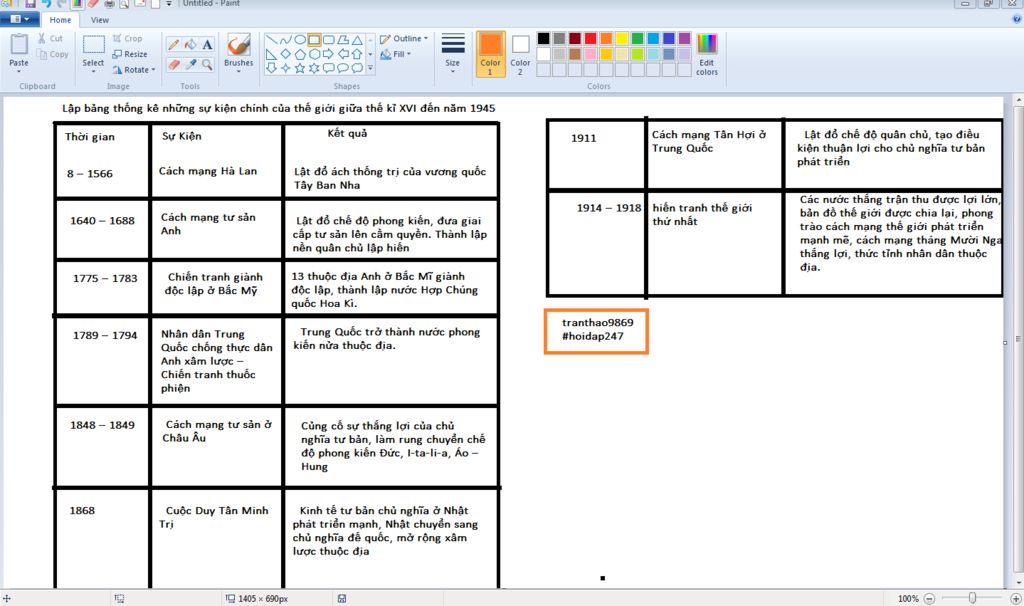Choose the Diamond shape
1024x606 pixels.
(x=285, y=54)
